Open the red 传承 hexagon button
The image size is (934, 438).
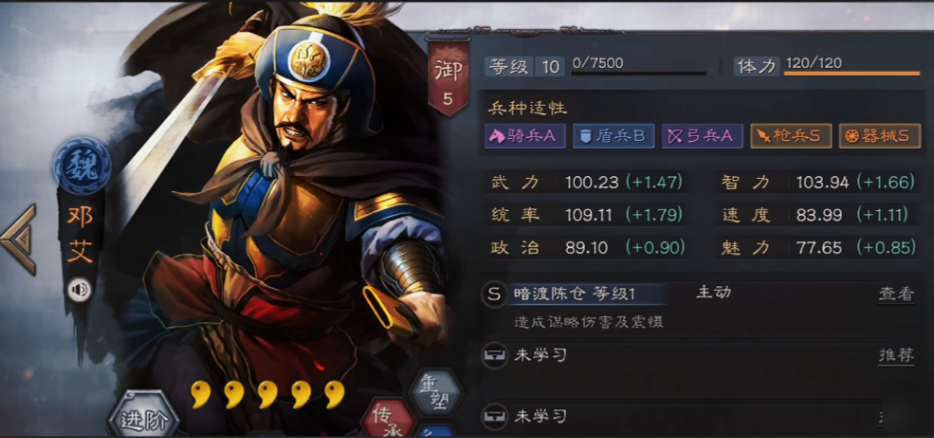pyautogui.click(x=390, y=419)
